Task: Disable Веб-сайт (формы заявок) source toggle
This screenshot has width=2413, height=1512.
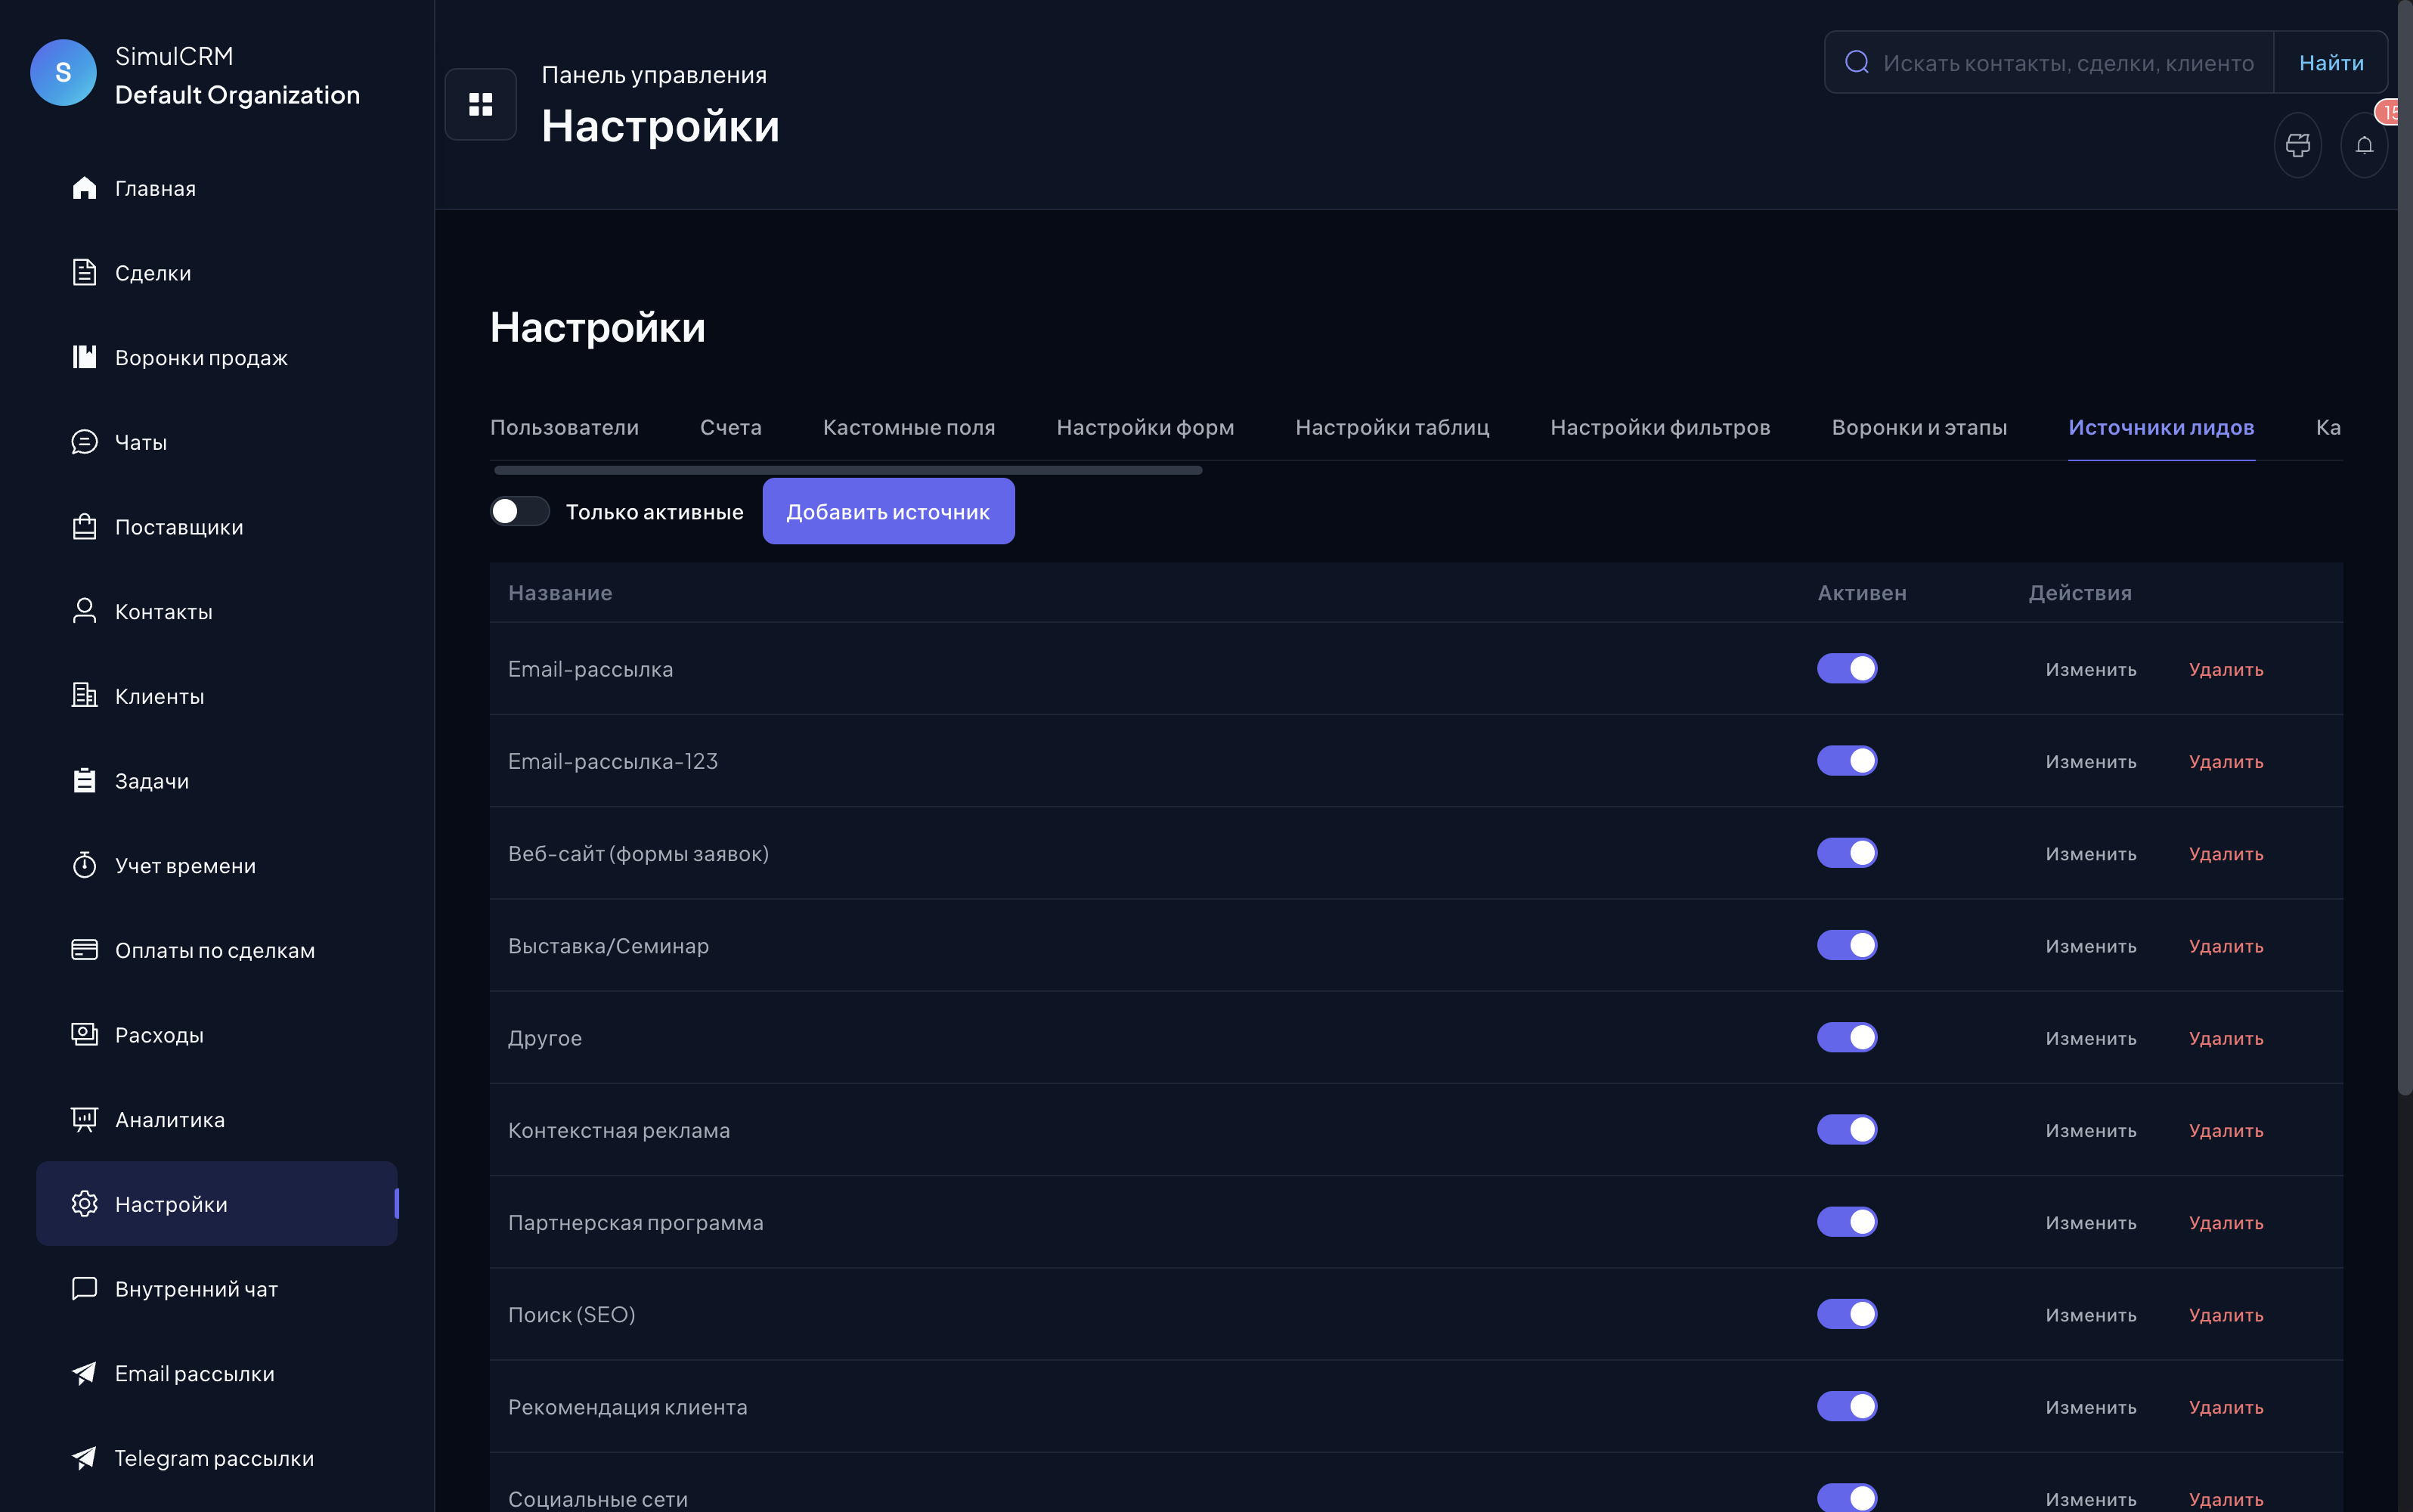Action: [1847, 853]
